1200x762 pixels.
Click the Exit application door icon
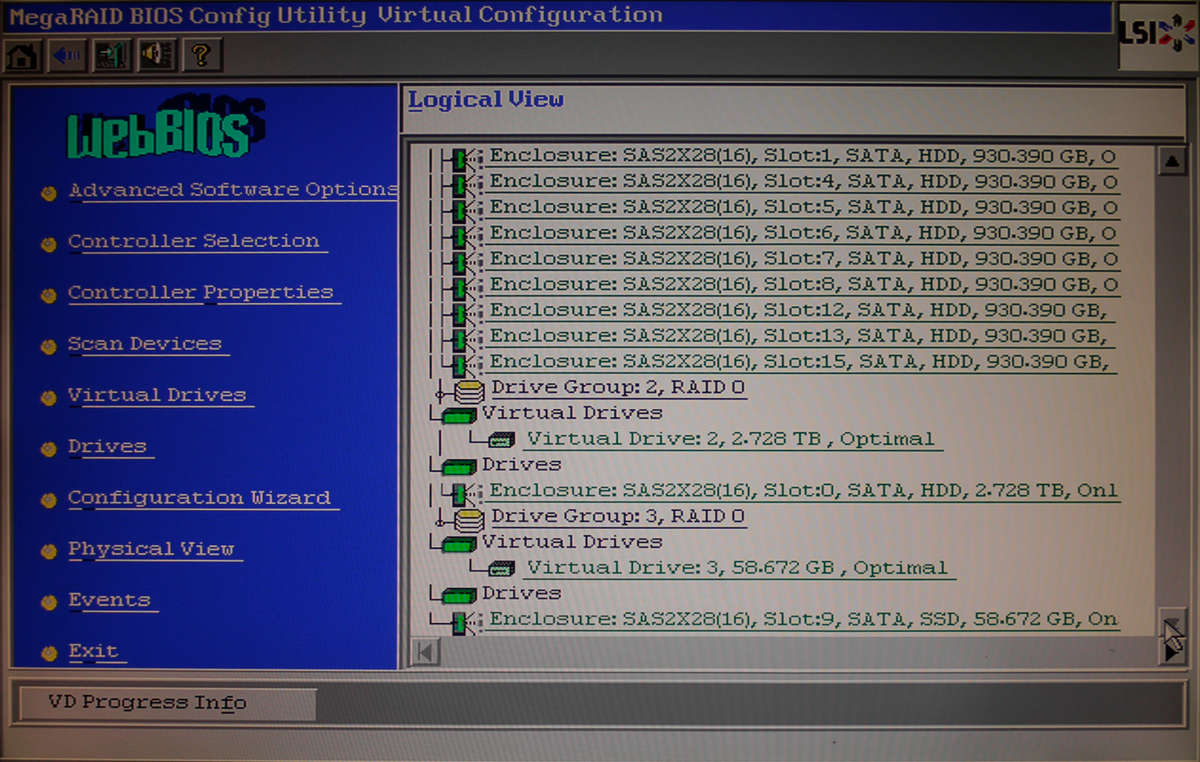pos(110,55)
